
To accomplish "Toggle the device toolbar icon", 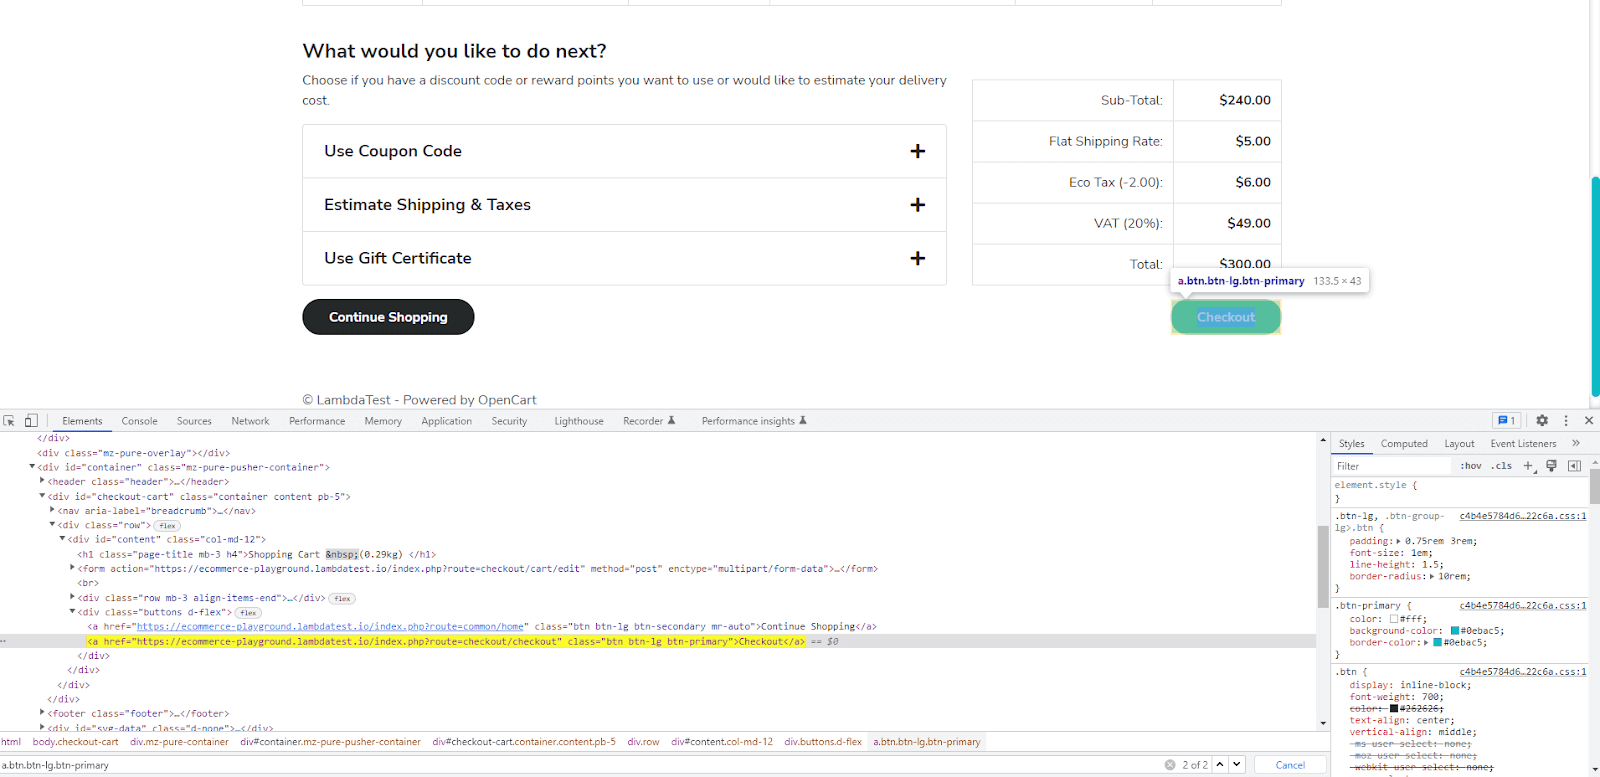I will click(x=31, y=421).
